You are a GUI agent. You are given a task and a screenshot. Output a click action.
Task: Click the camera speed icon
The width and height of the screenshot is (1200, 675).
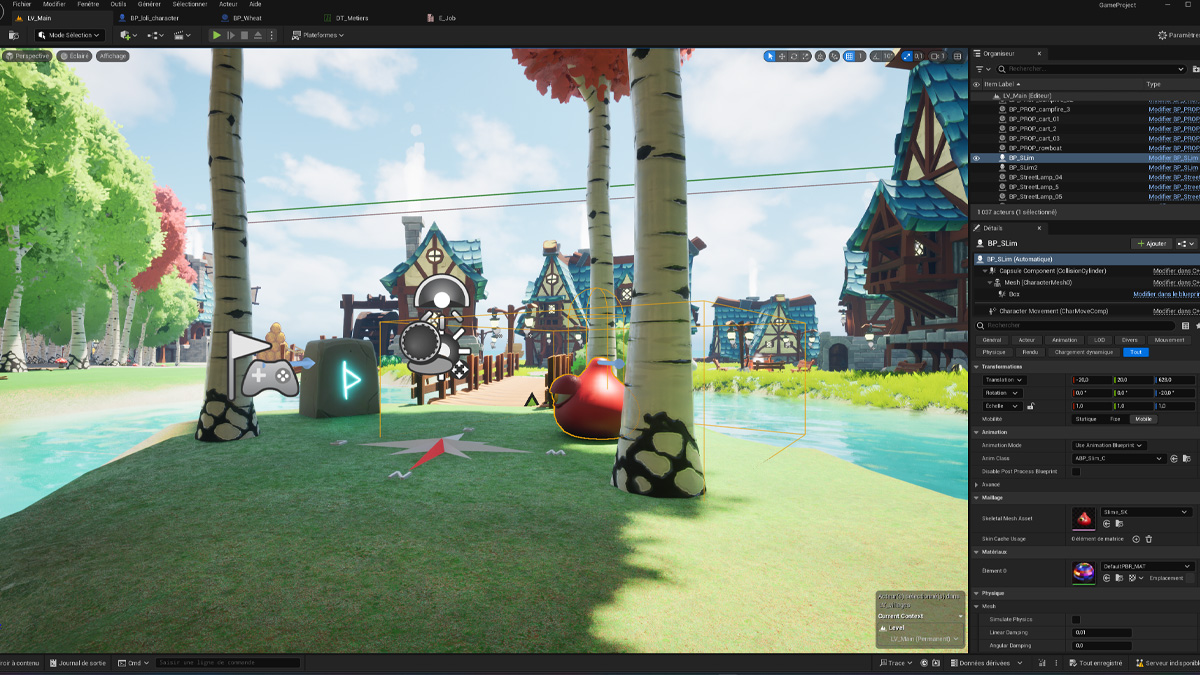tap(935, 56)
